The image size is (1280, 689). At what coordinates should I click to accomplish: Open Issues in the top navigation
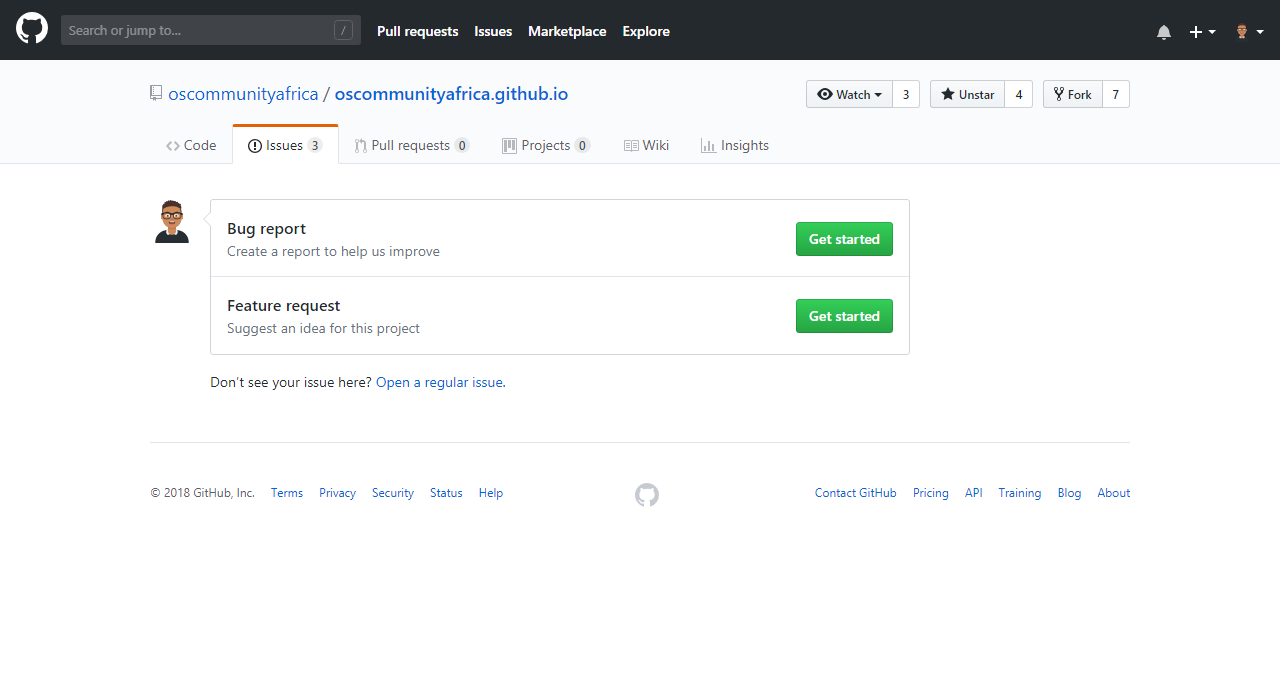pos(493,31)
